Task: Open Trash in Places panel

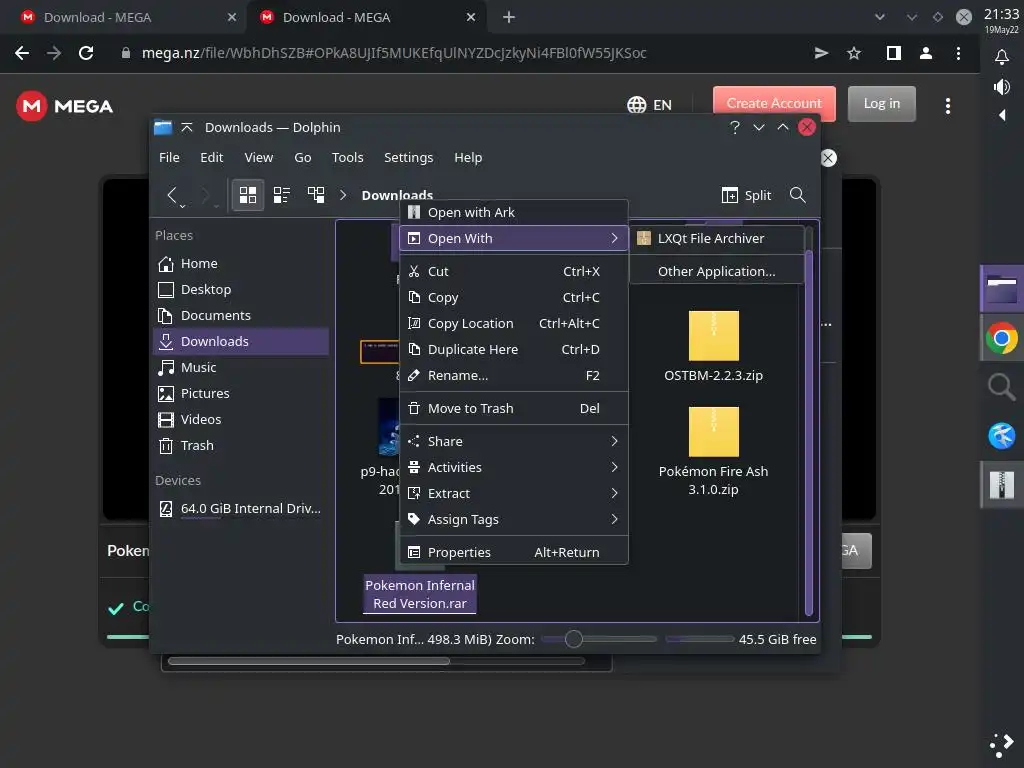Action: coord(241,445)
